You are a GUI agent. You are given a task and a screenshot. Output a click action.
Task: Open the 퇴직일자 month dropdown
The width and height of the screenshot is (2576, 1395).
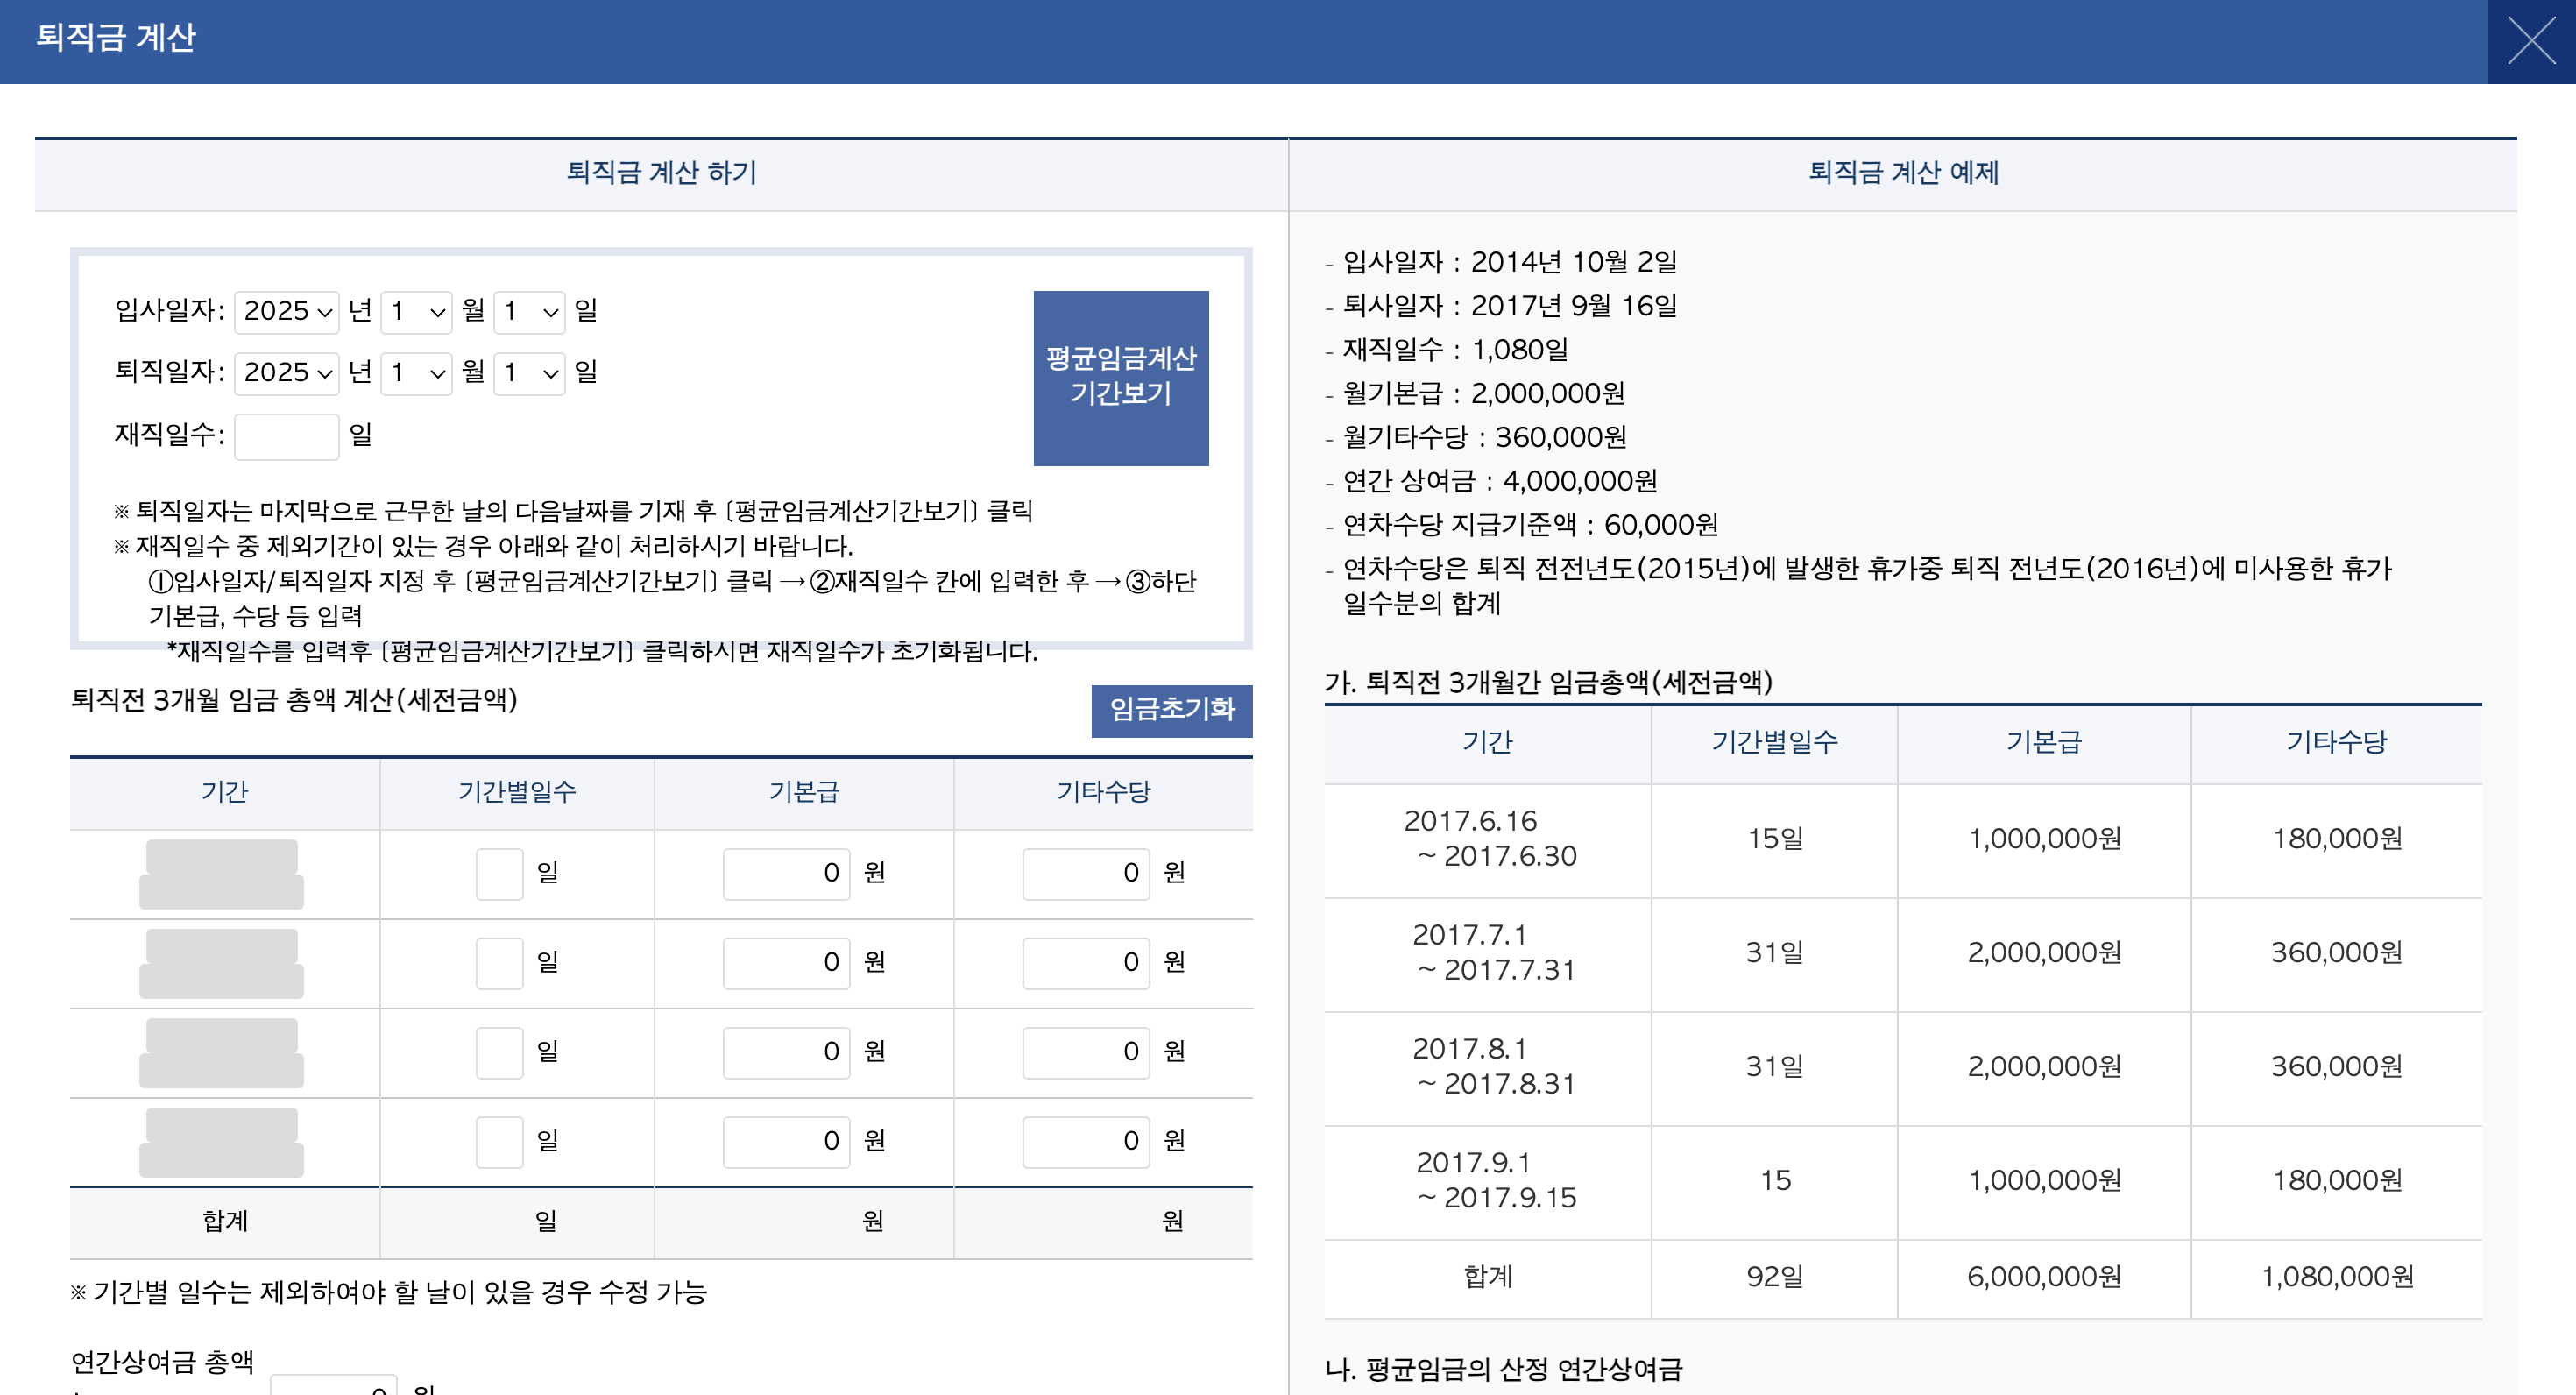tap(416, 374)
